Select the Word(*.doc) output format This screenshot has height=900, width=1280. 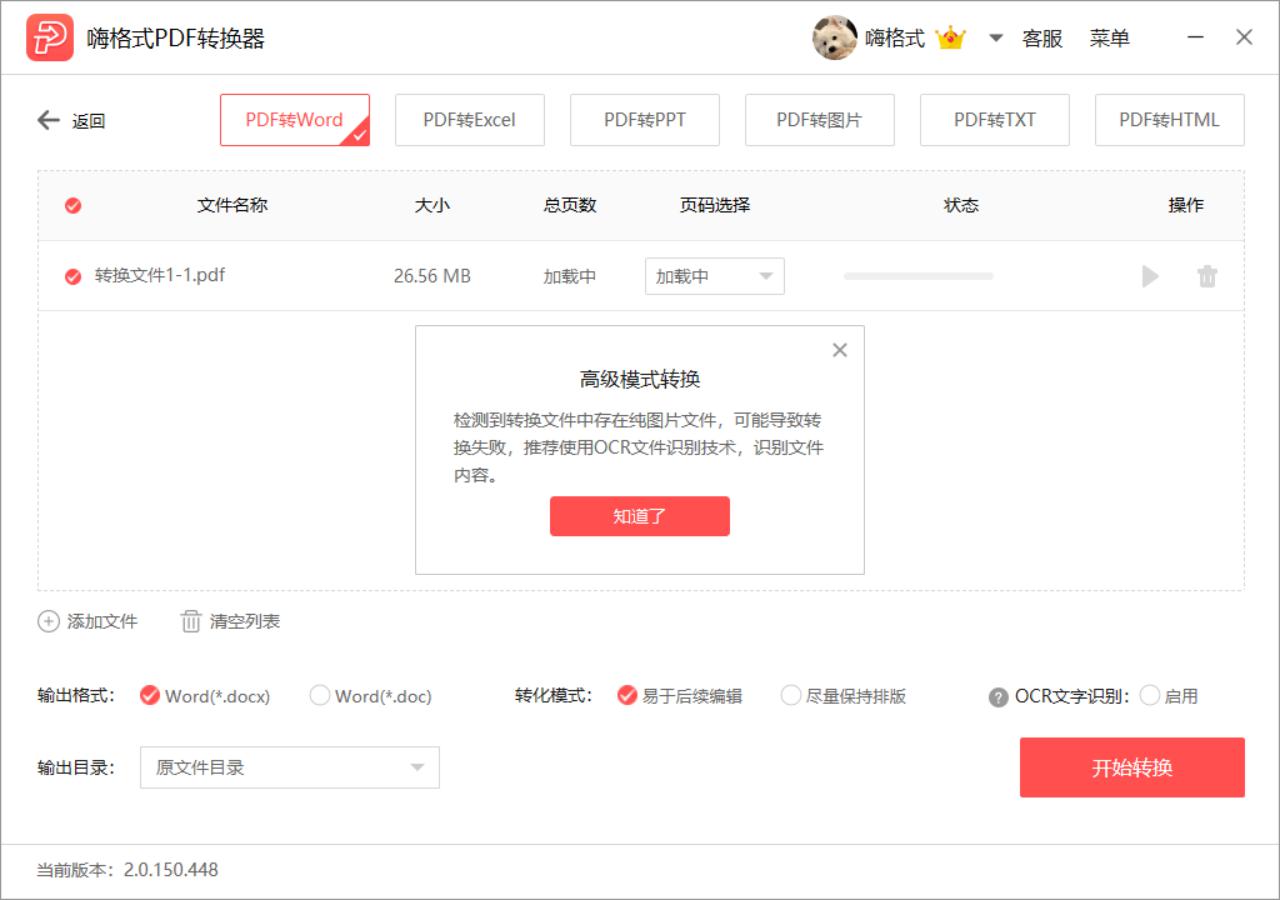coord(319,696)
